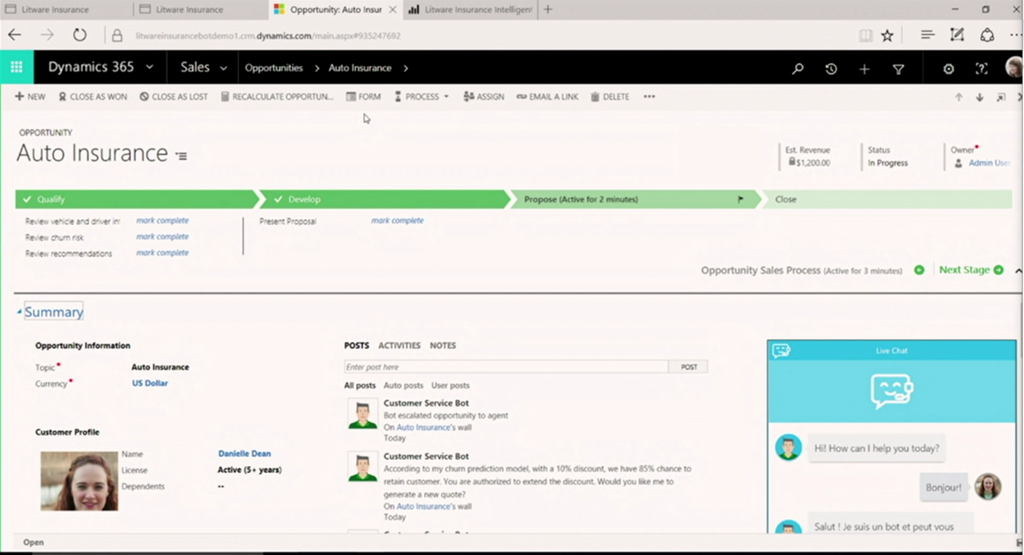Image resolution: width=1024 pixels, height=555 pixels.
Task: Mark Review churn risk as complete
Action: pos(162,237)
